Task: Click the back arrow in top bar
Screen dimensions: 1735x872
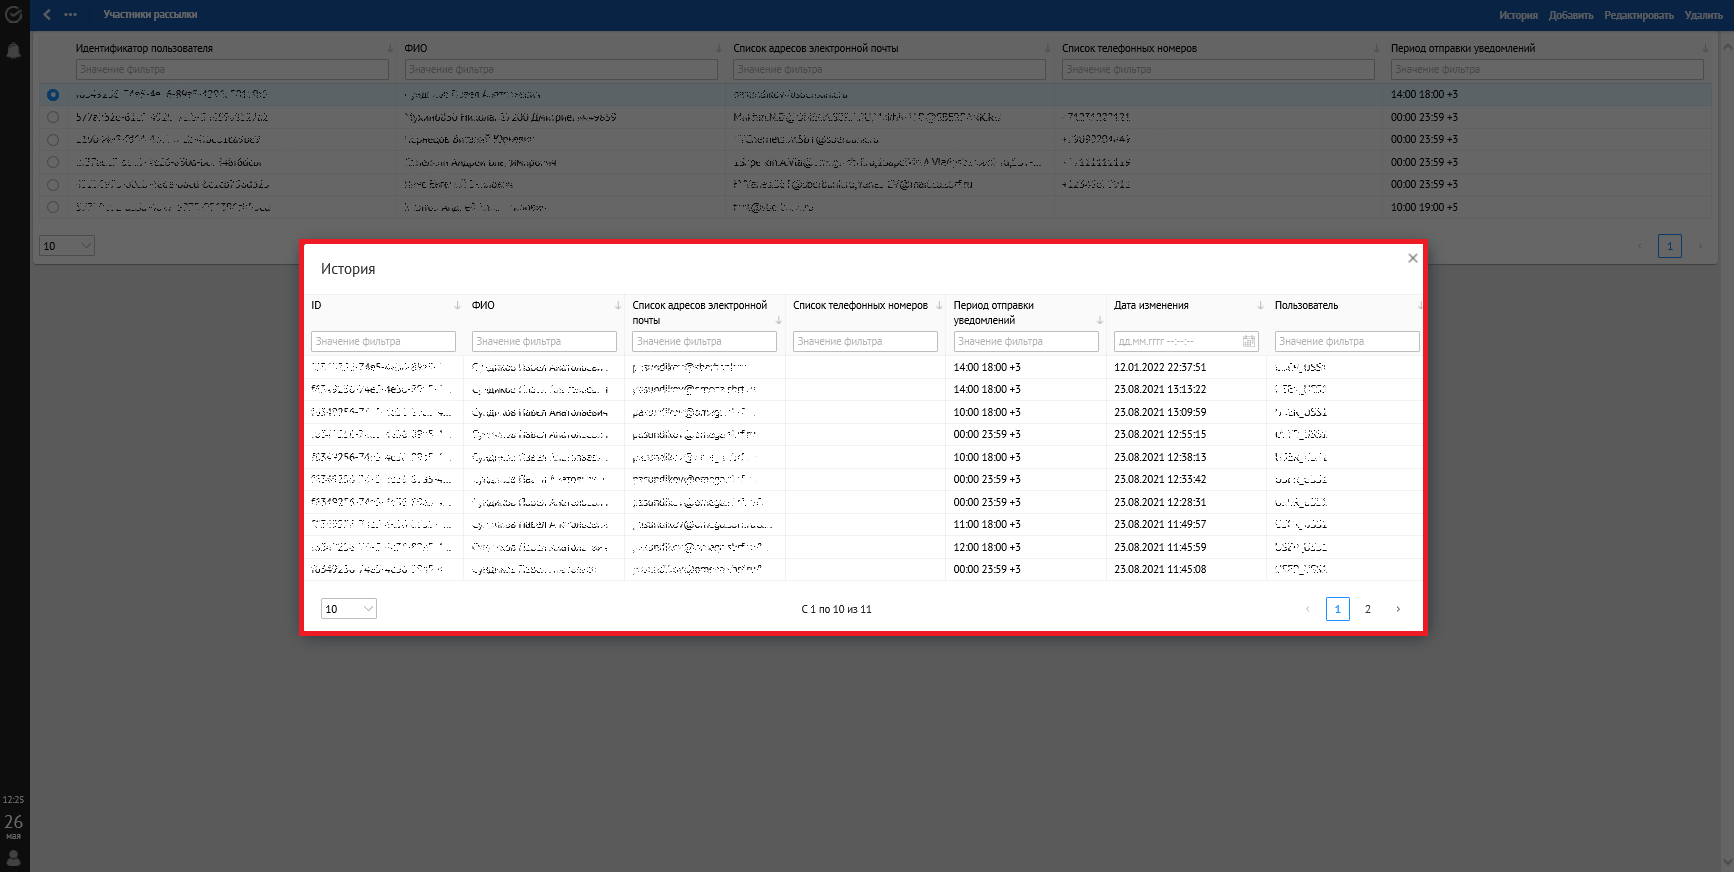Action: (47, 15)
